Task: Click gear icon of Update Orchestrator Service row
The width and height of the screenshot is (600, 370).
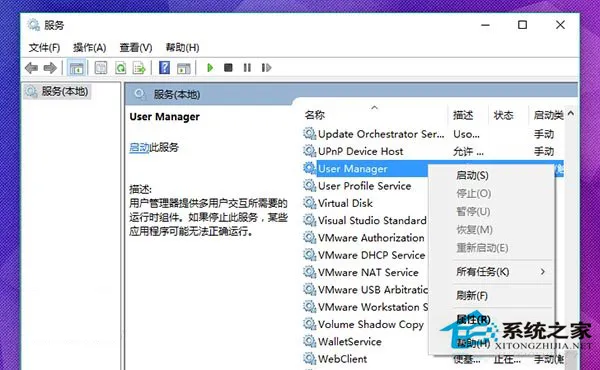Action: point(309,134)
